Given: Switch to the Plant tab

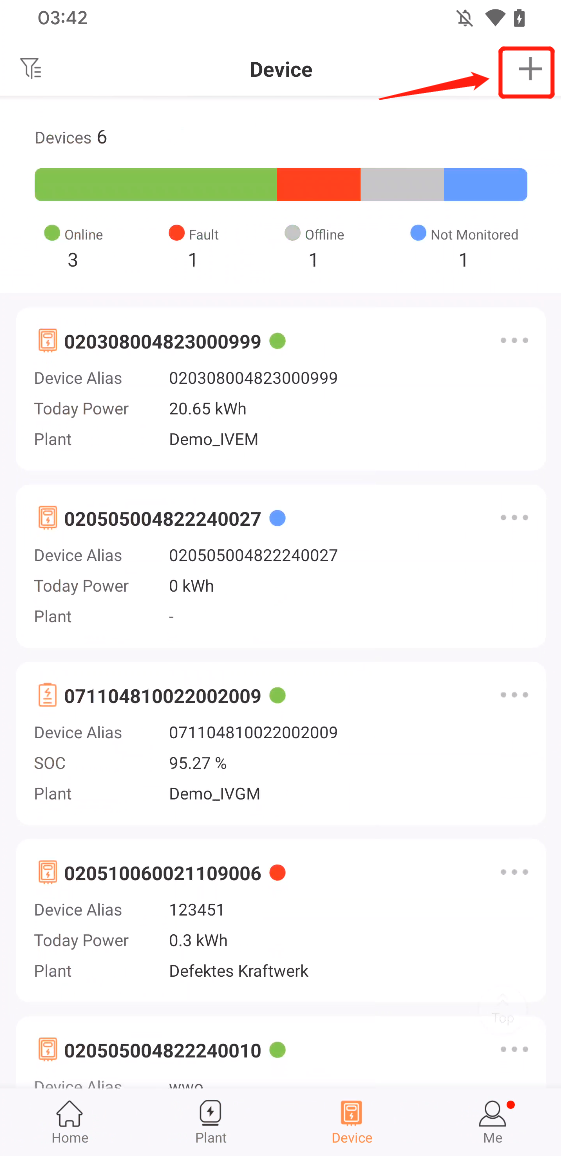Looking at the screenshot, I should pos(211,1122).
